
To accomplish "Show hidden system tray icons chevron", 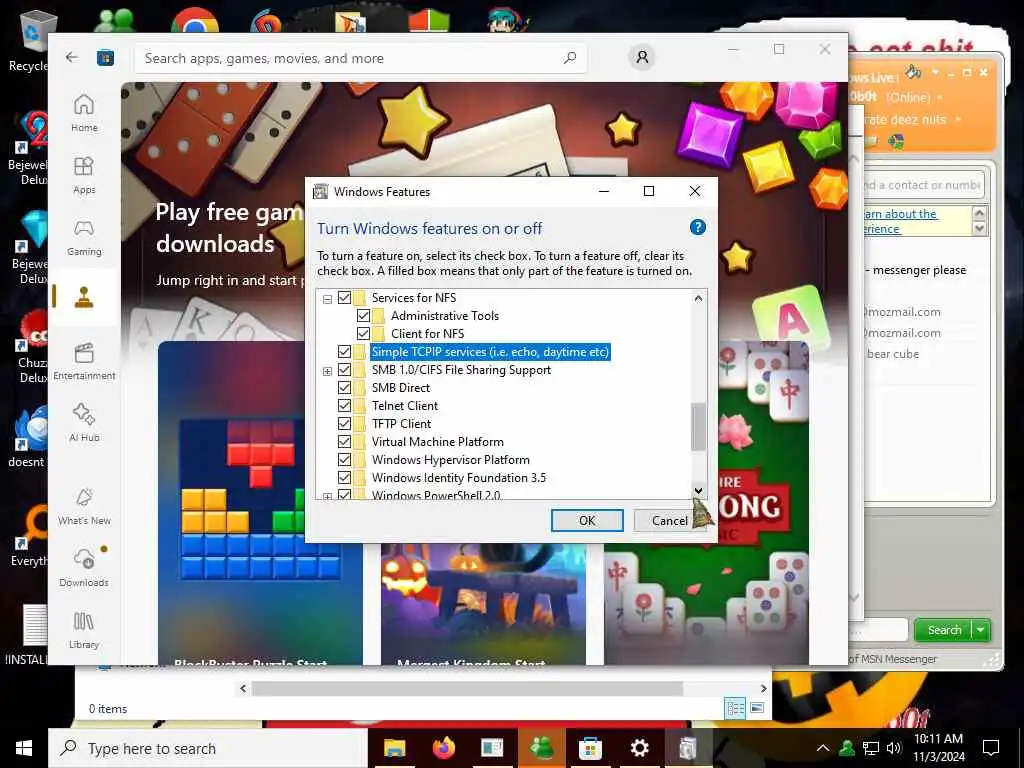I will pyautogui.click(x=823, y=748).
